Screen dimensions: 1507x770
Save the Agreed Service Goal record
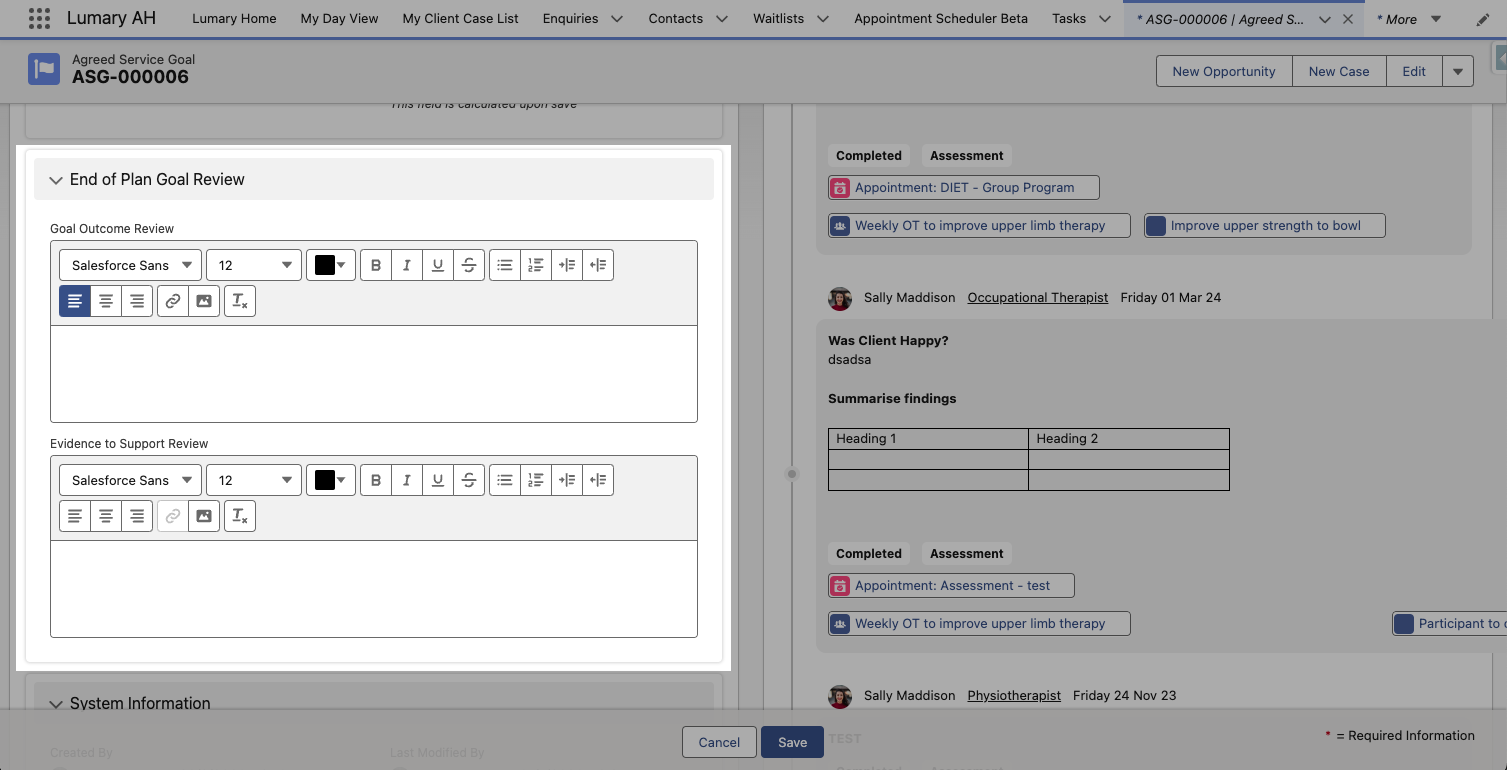pyautogui.click(x=792, y=742)
